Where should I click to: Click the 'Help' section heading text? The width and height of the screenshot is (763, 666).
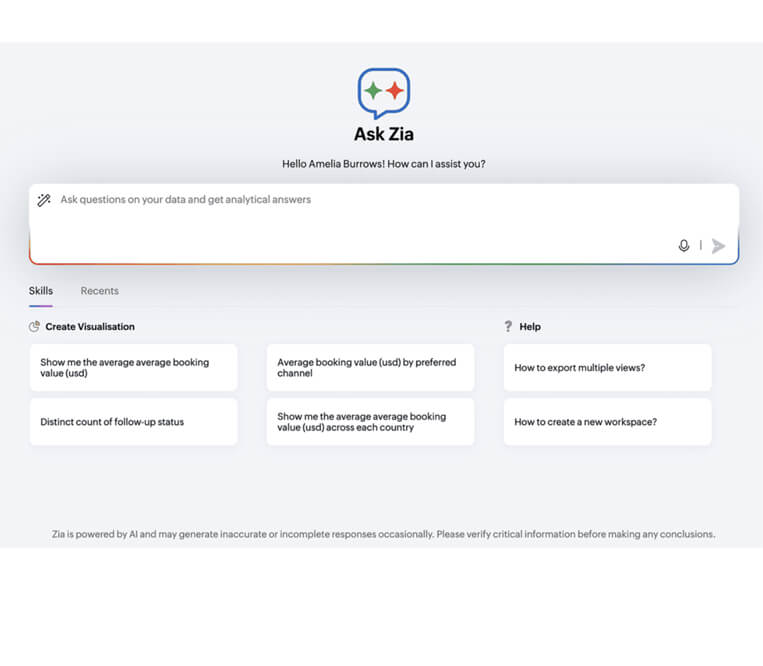(x=530, y=327)
